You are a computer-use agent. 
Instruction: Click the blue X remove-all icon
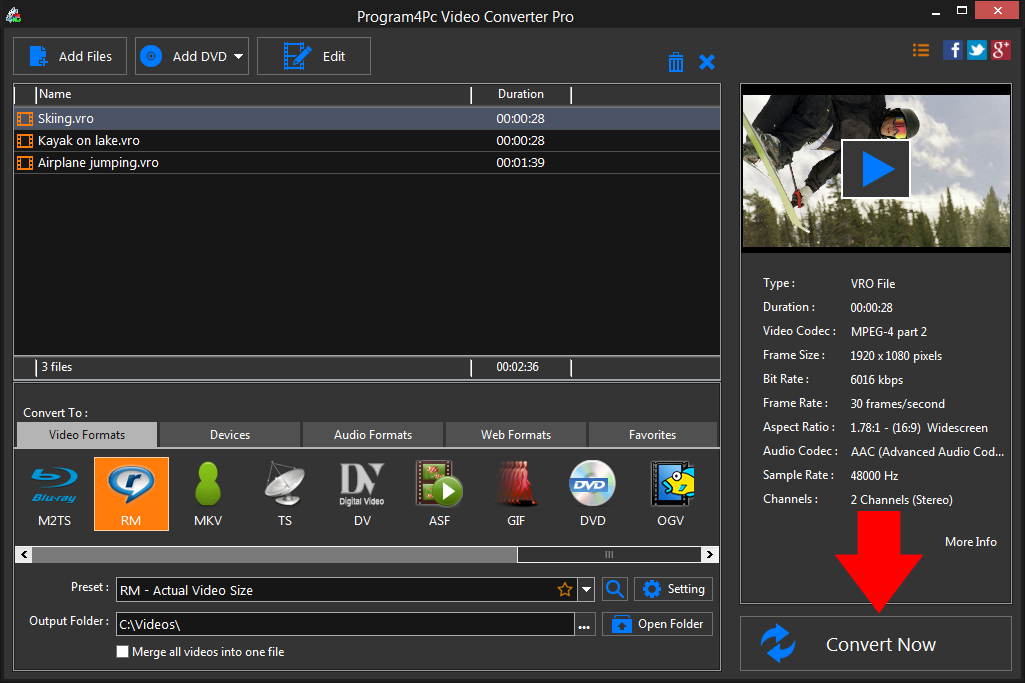[x=707, y=62]
